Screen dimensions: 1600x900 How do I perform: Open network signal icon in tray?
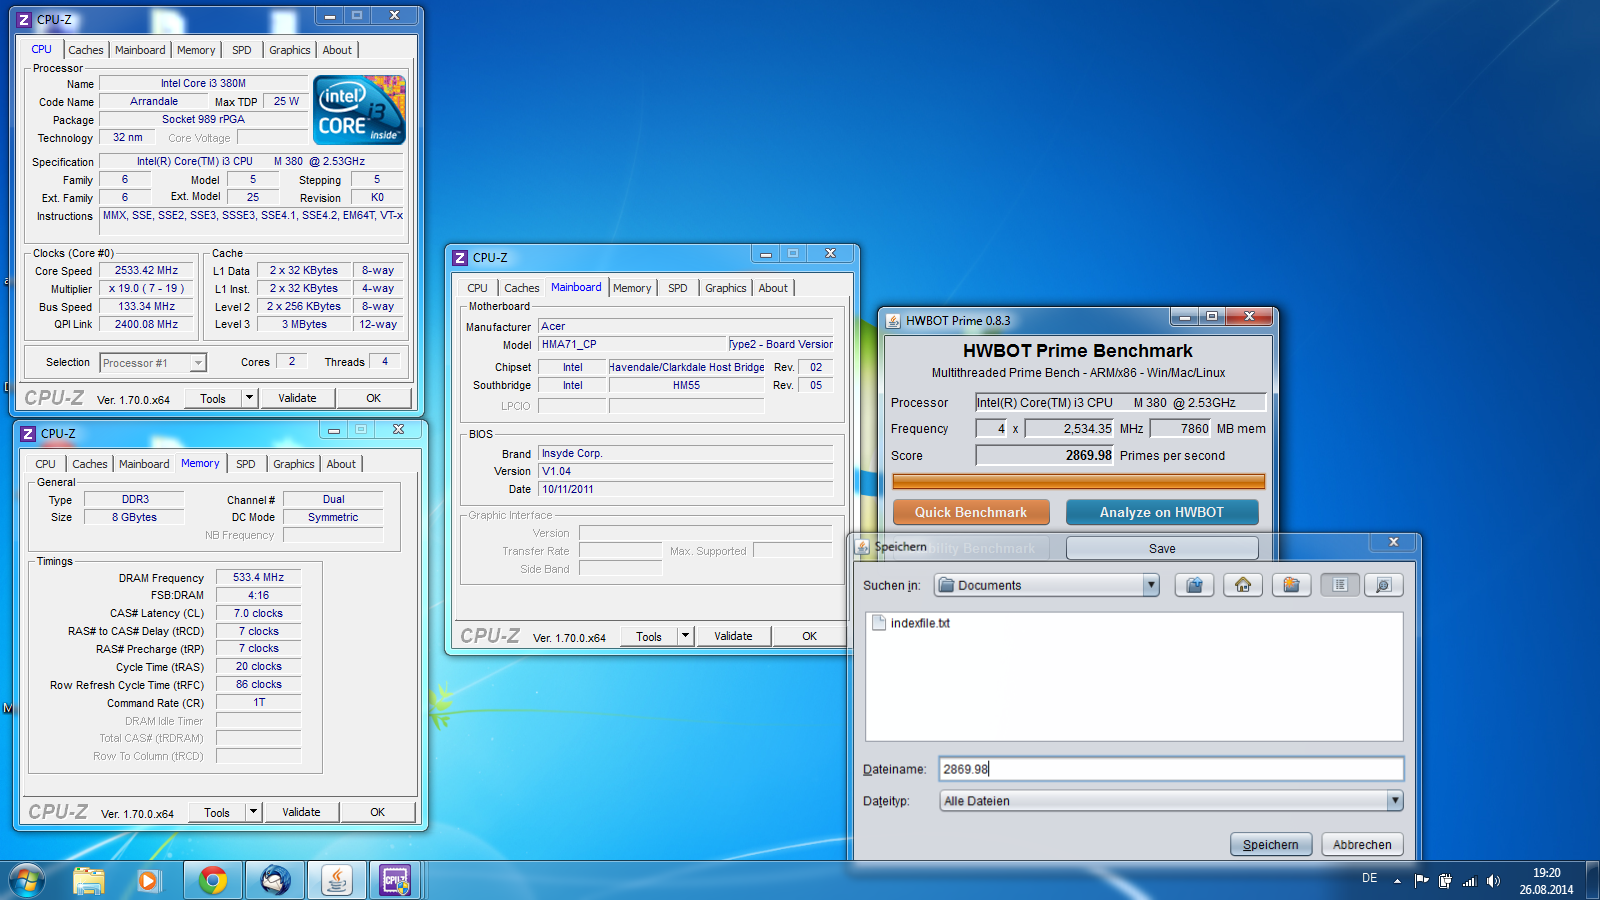pyautogui.click(x=1469, y=881)
